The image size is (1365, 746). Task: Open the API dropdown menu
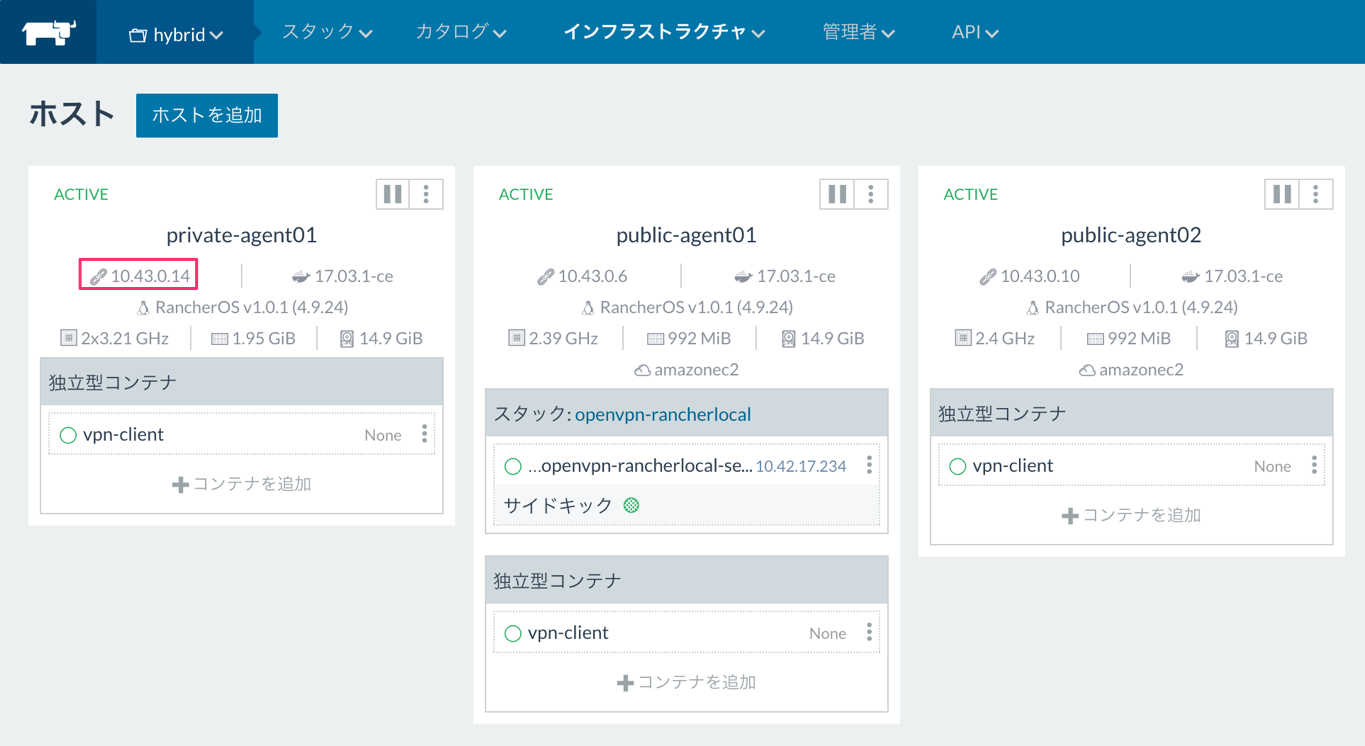975,31
